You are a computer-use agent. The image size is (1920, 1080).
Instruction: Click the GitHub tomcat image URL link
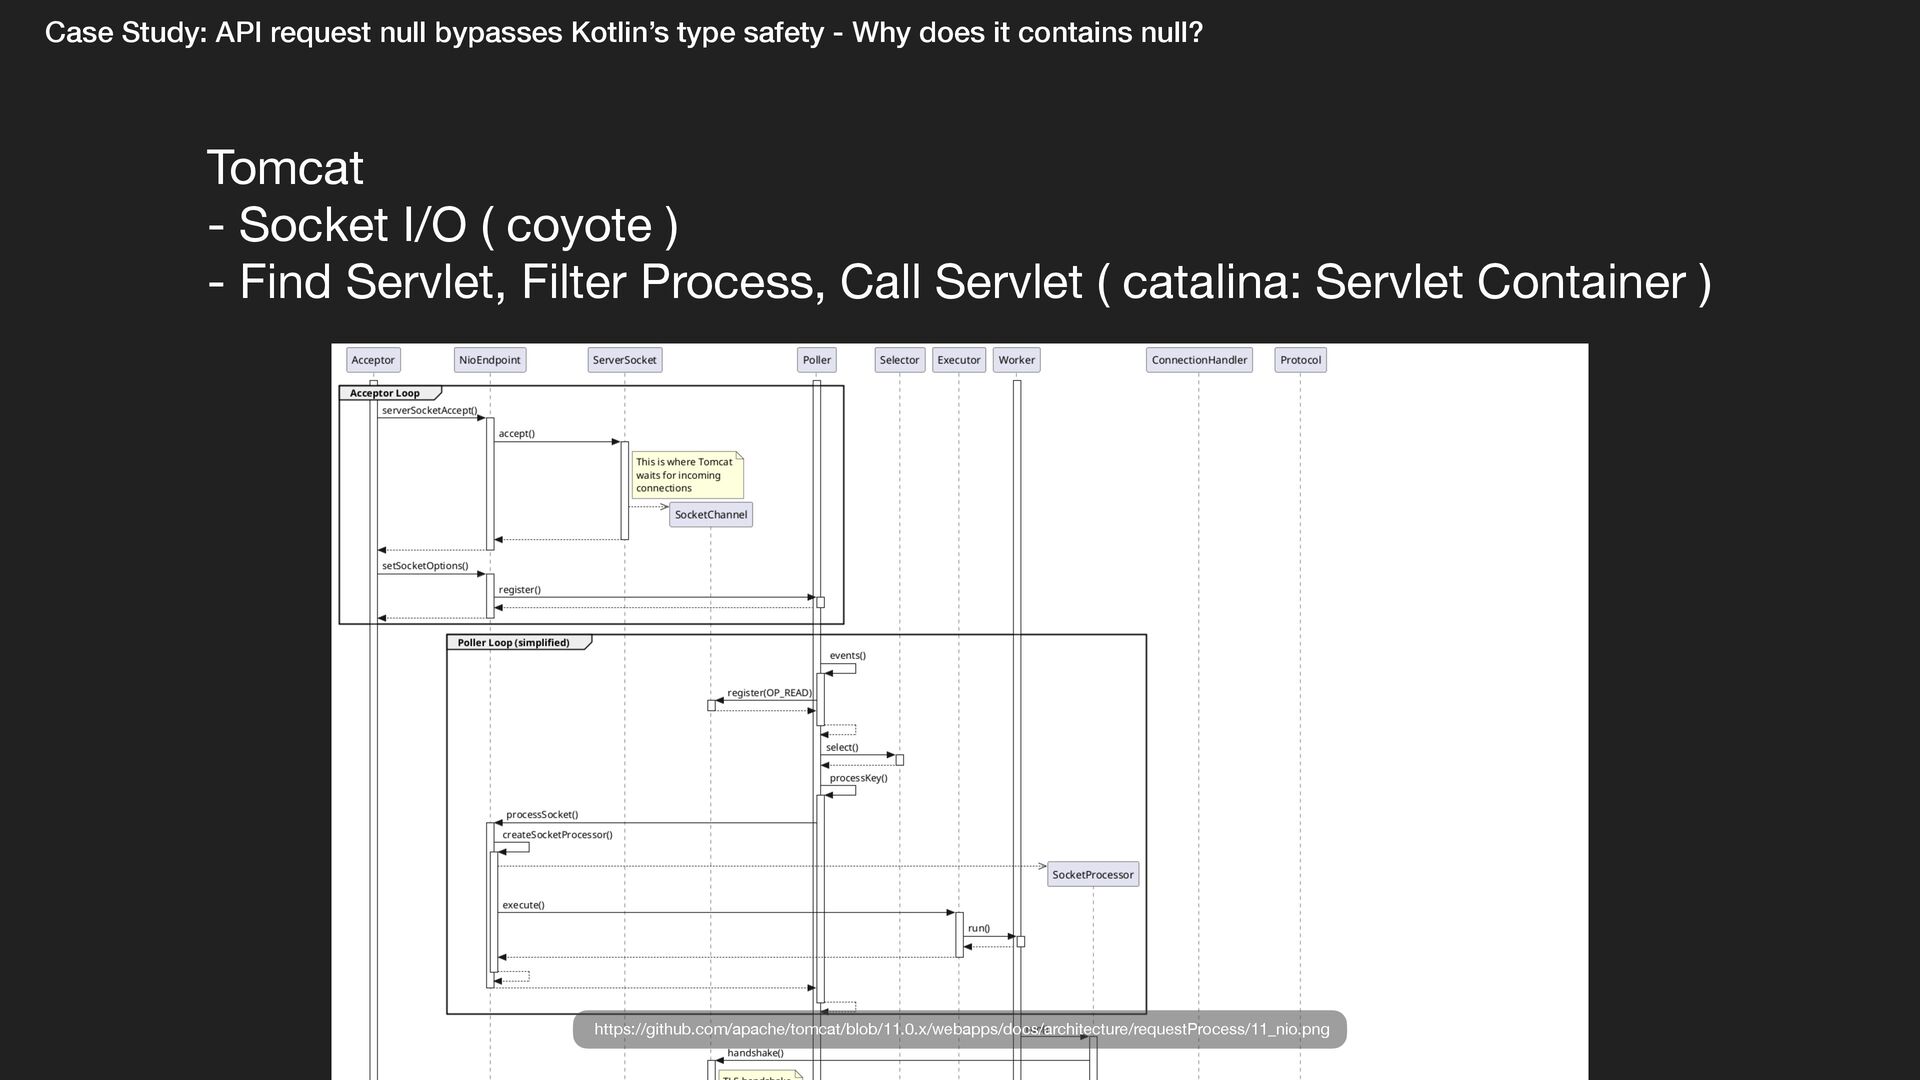pos(960,1029)
